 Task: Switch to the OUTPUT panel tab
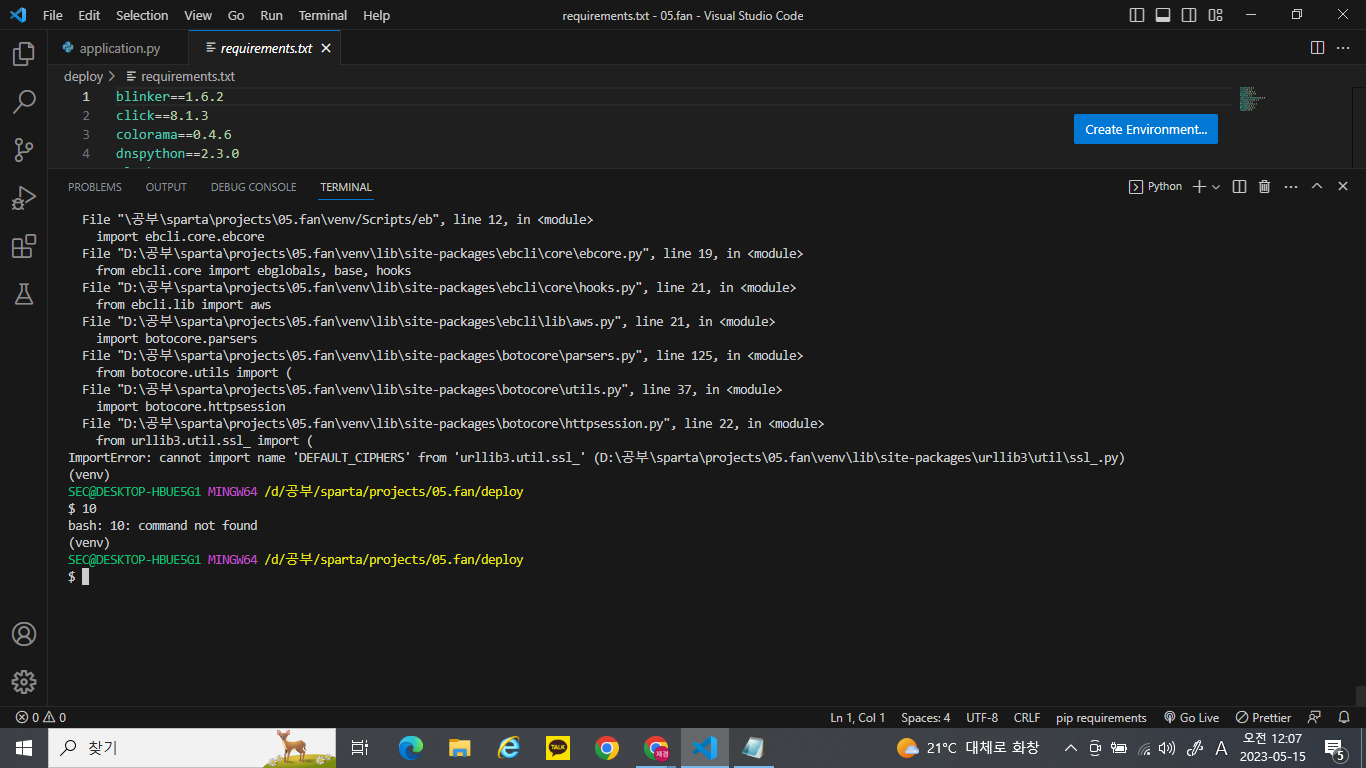pyautogui.click(x=166, y=187)
